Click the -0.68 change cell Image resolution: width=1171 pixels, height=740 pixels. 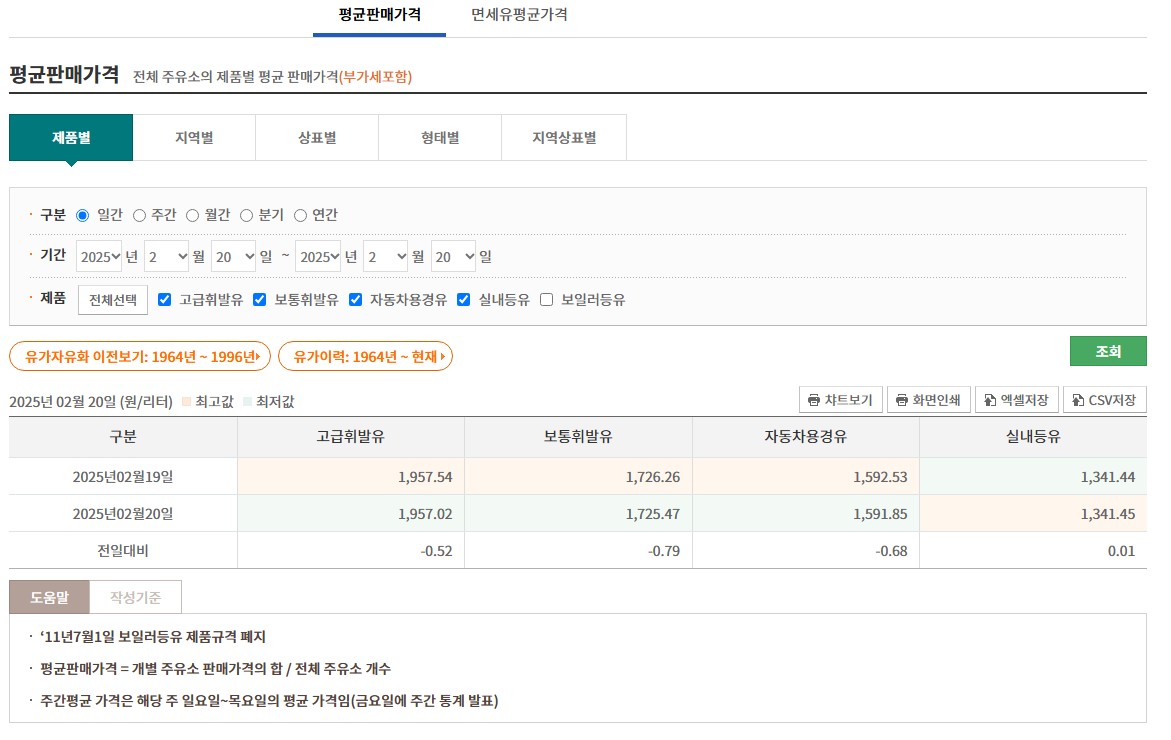[806, 551]
